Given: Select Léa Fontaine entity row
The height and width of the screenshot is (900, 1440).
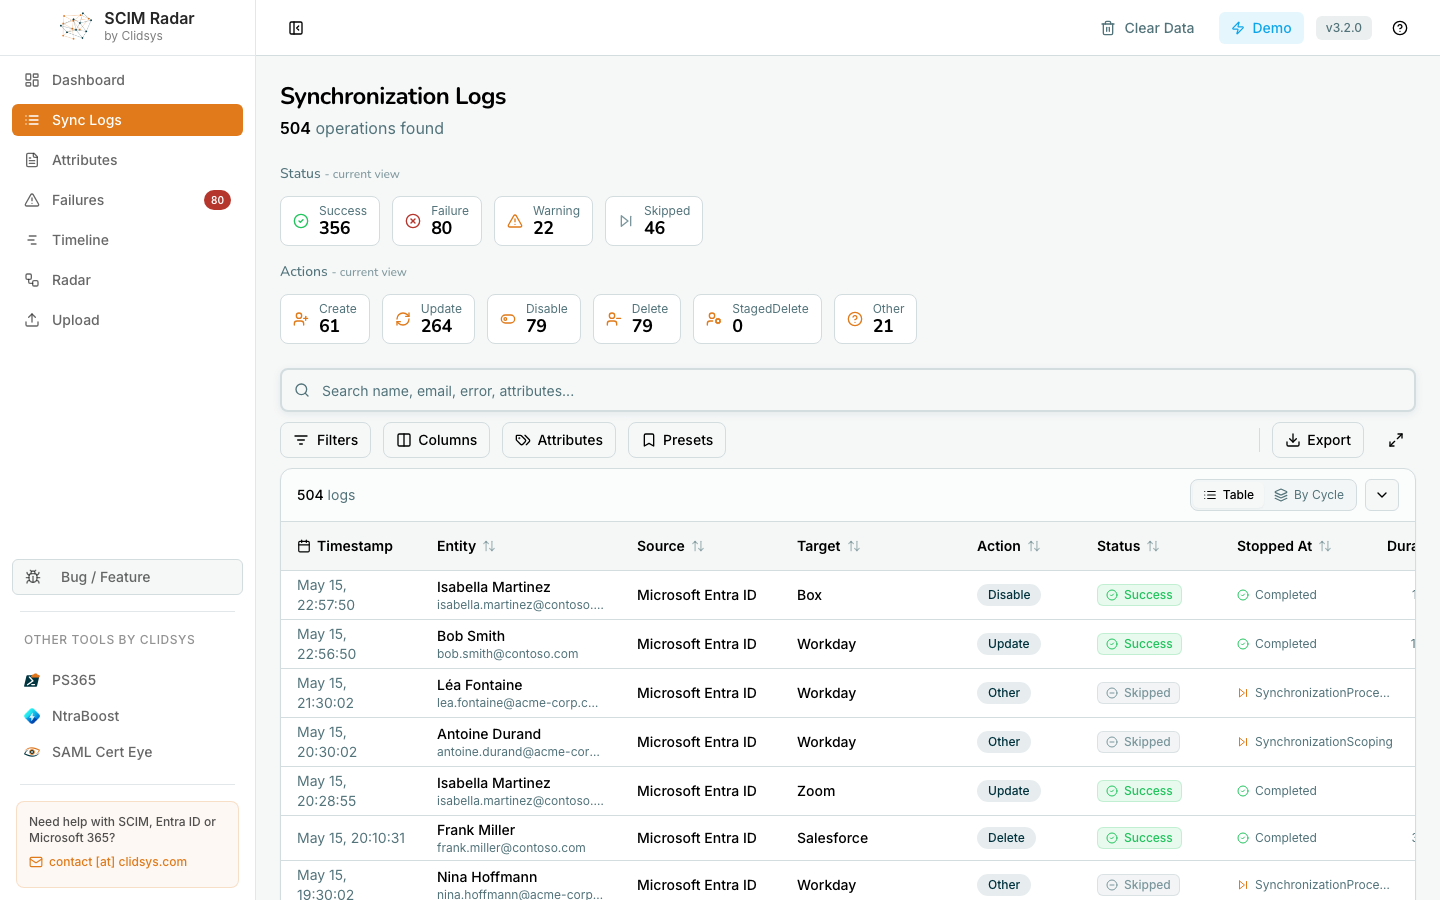Looking at the screenshot, I should (848, 693).
